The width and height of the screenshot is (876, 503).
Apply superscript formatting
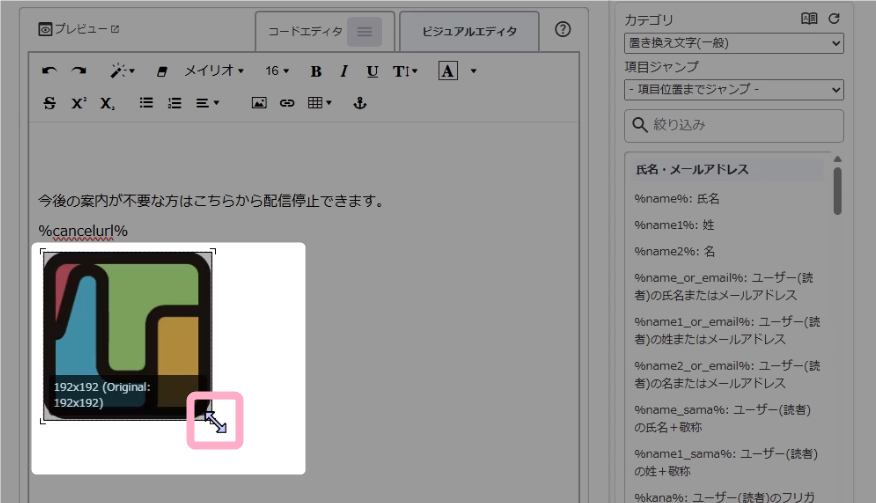(79, 103)
